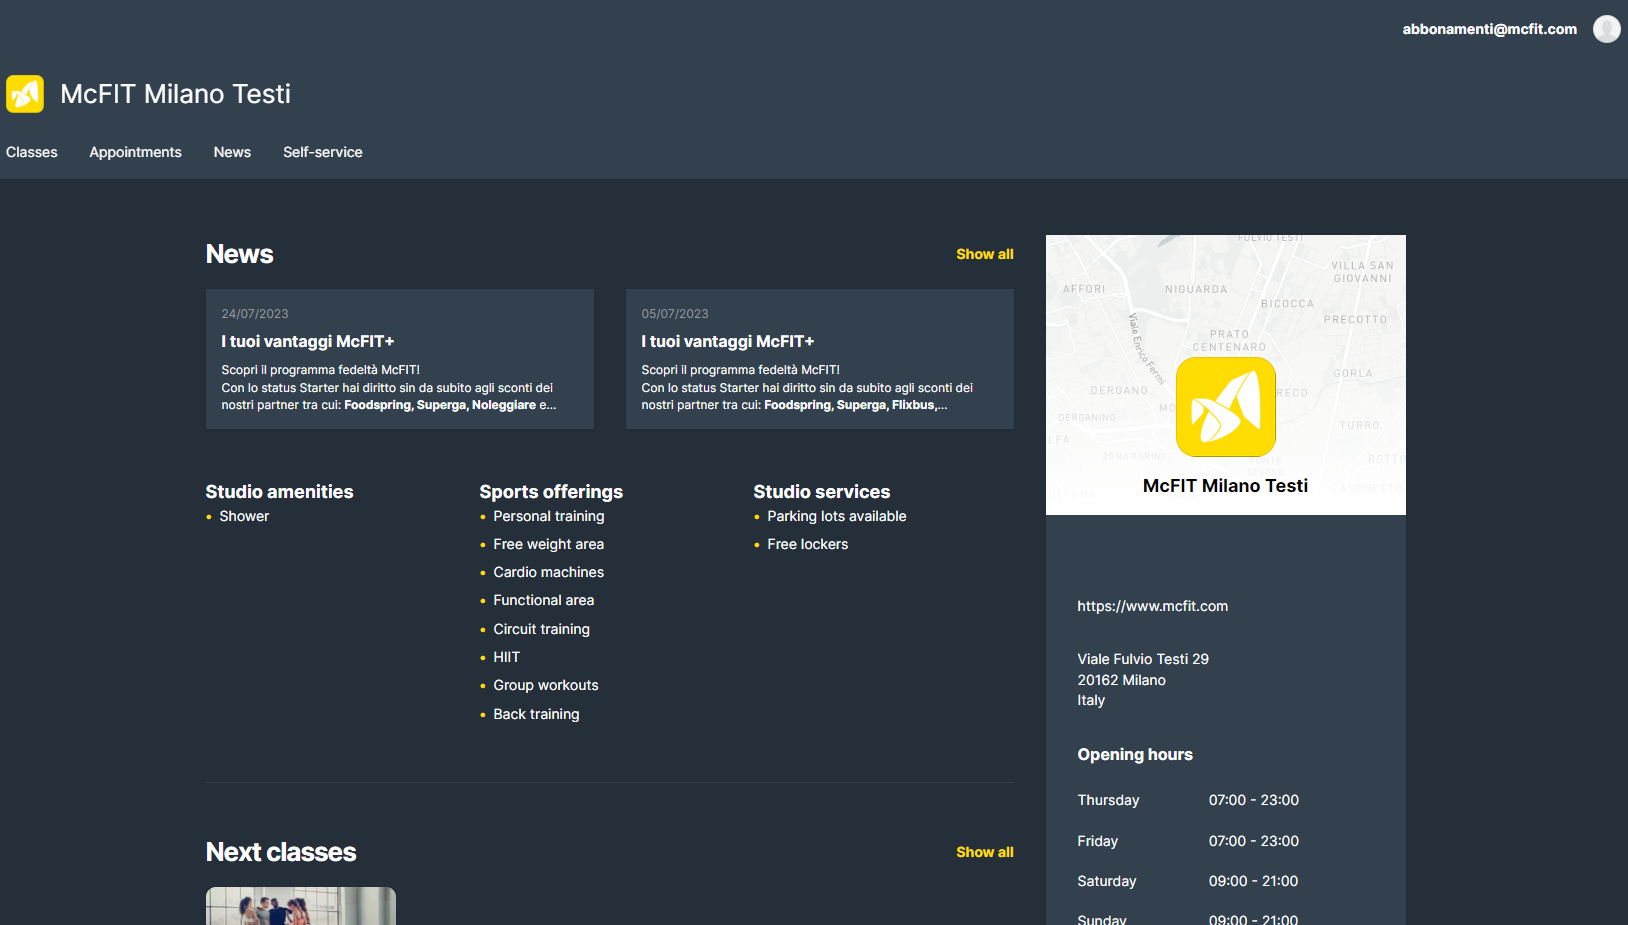Image resolution: width=1628 pixels, height=925 pixels.
Task: Open the https://www.mcfit.com website link
Action: click(x=1152, y=606)
